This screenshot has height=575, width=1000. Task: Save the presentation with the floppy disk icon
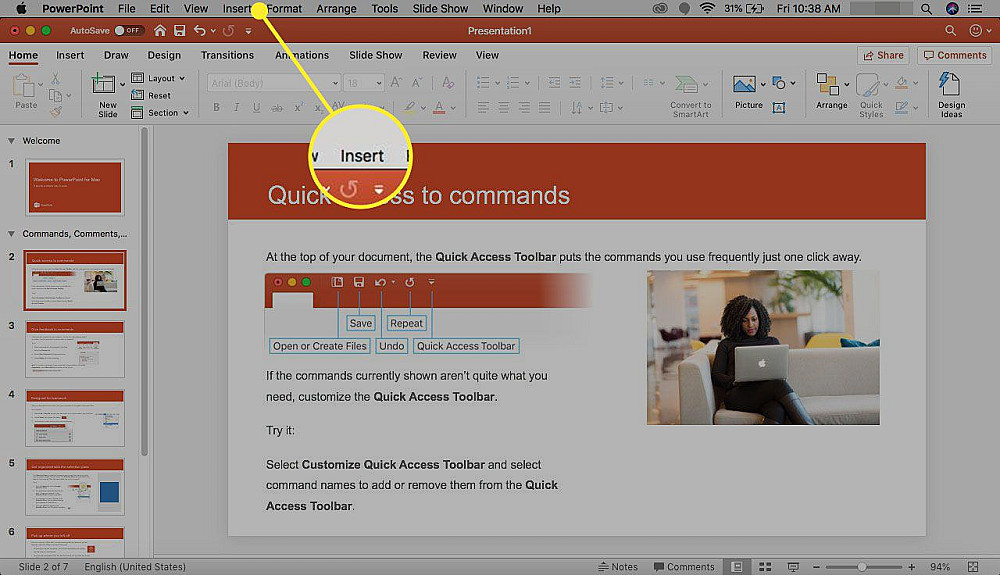(x=180, y=30)
